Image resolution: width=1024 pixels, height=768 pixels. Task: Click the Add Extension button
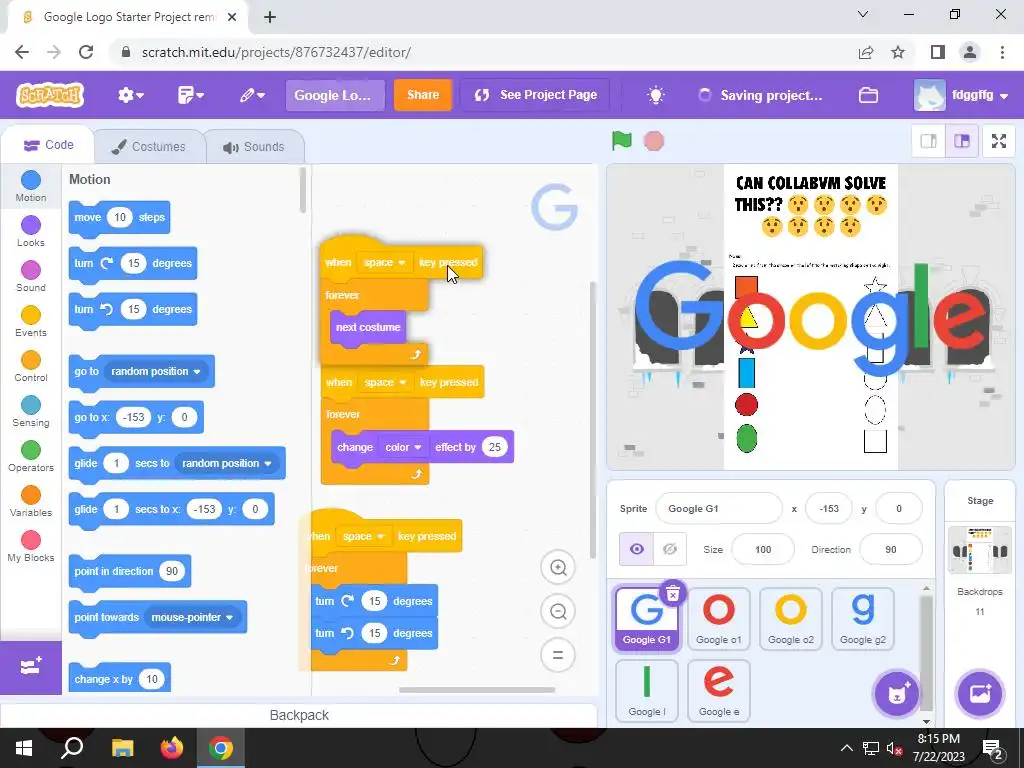(31, 667)
